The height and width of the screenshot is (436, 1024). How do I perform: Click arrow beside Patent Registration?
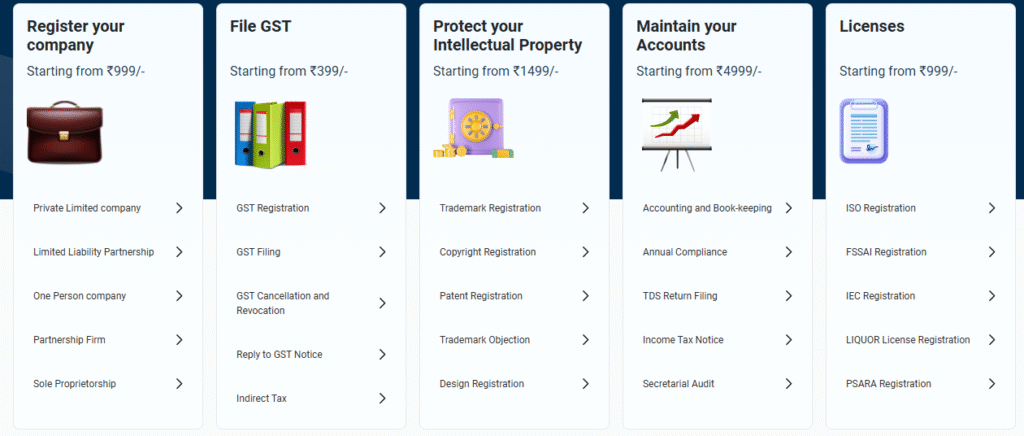(585, 296)
